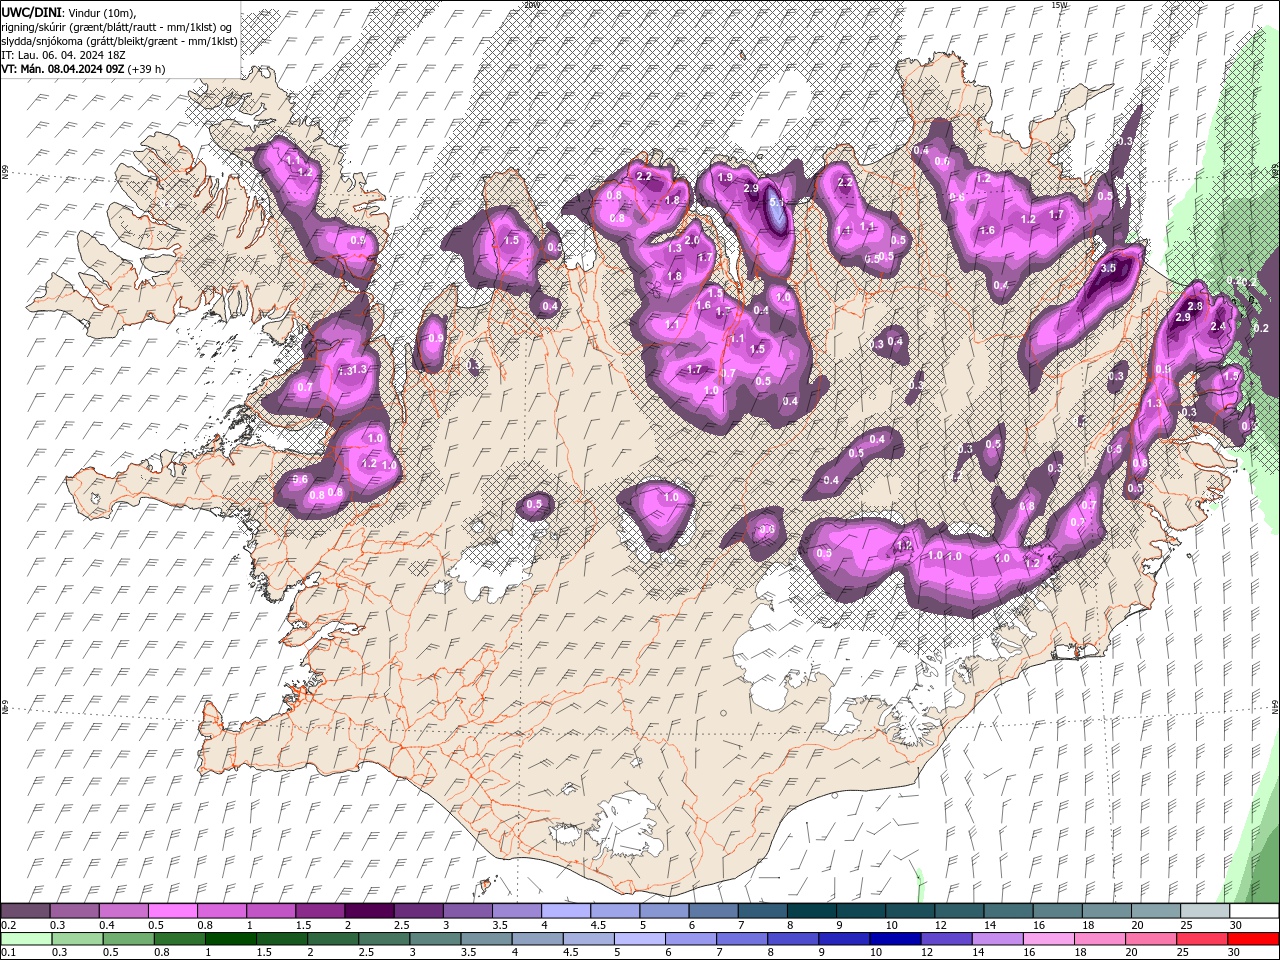The width and height of the screenshot is (1280, 960).
Task: Select darkest purple top-row swatch between 2 and 2.5
Action: tap(369, 911)
